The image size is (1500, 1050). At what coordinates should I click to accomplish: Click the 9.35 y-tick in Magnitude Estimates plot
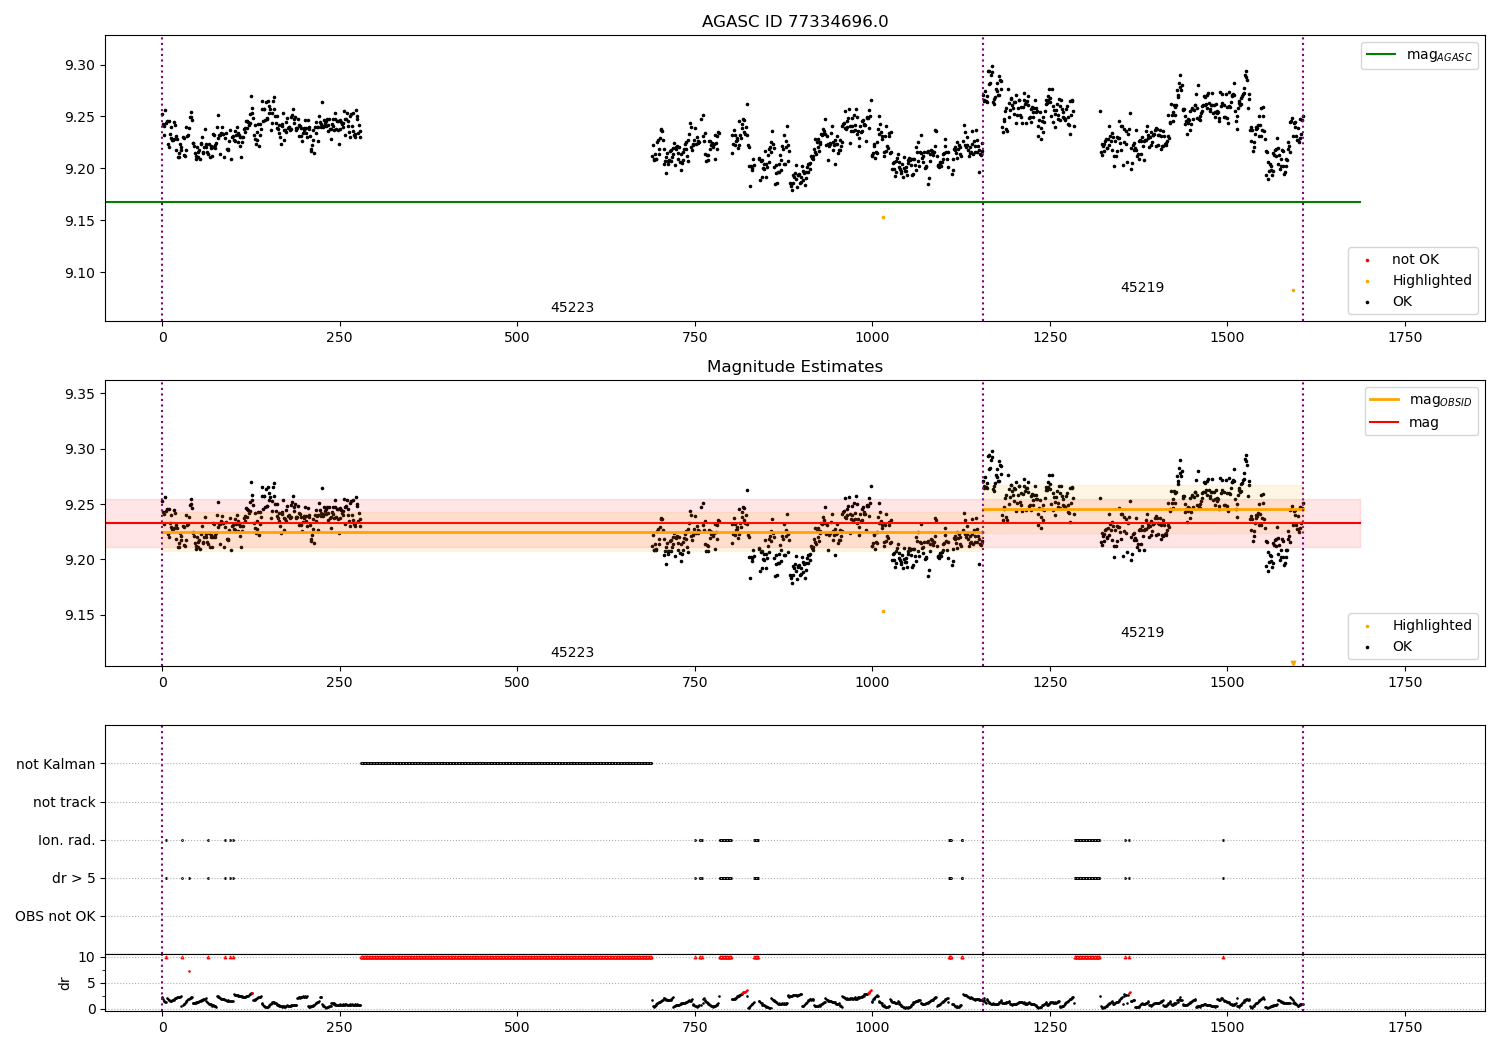coord(80,394)
